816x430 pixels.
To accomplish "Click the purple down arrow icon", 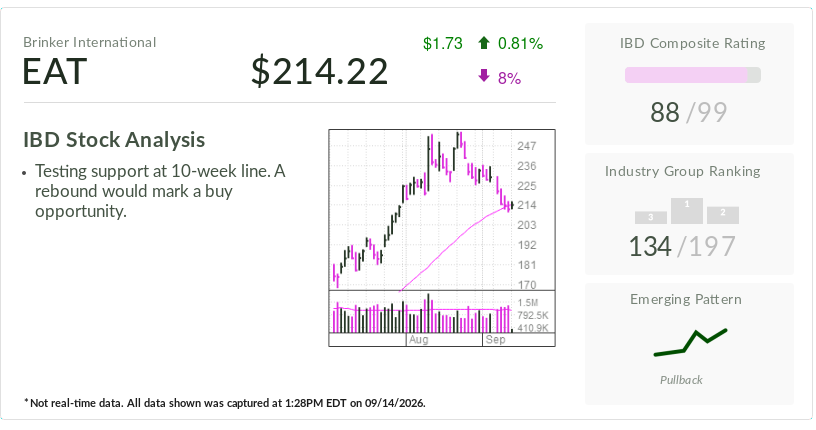I will pos(483,77).
